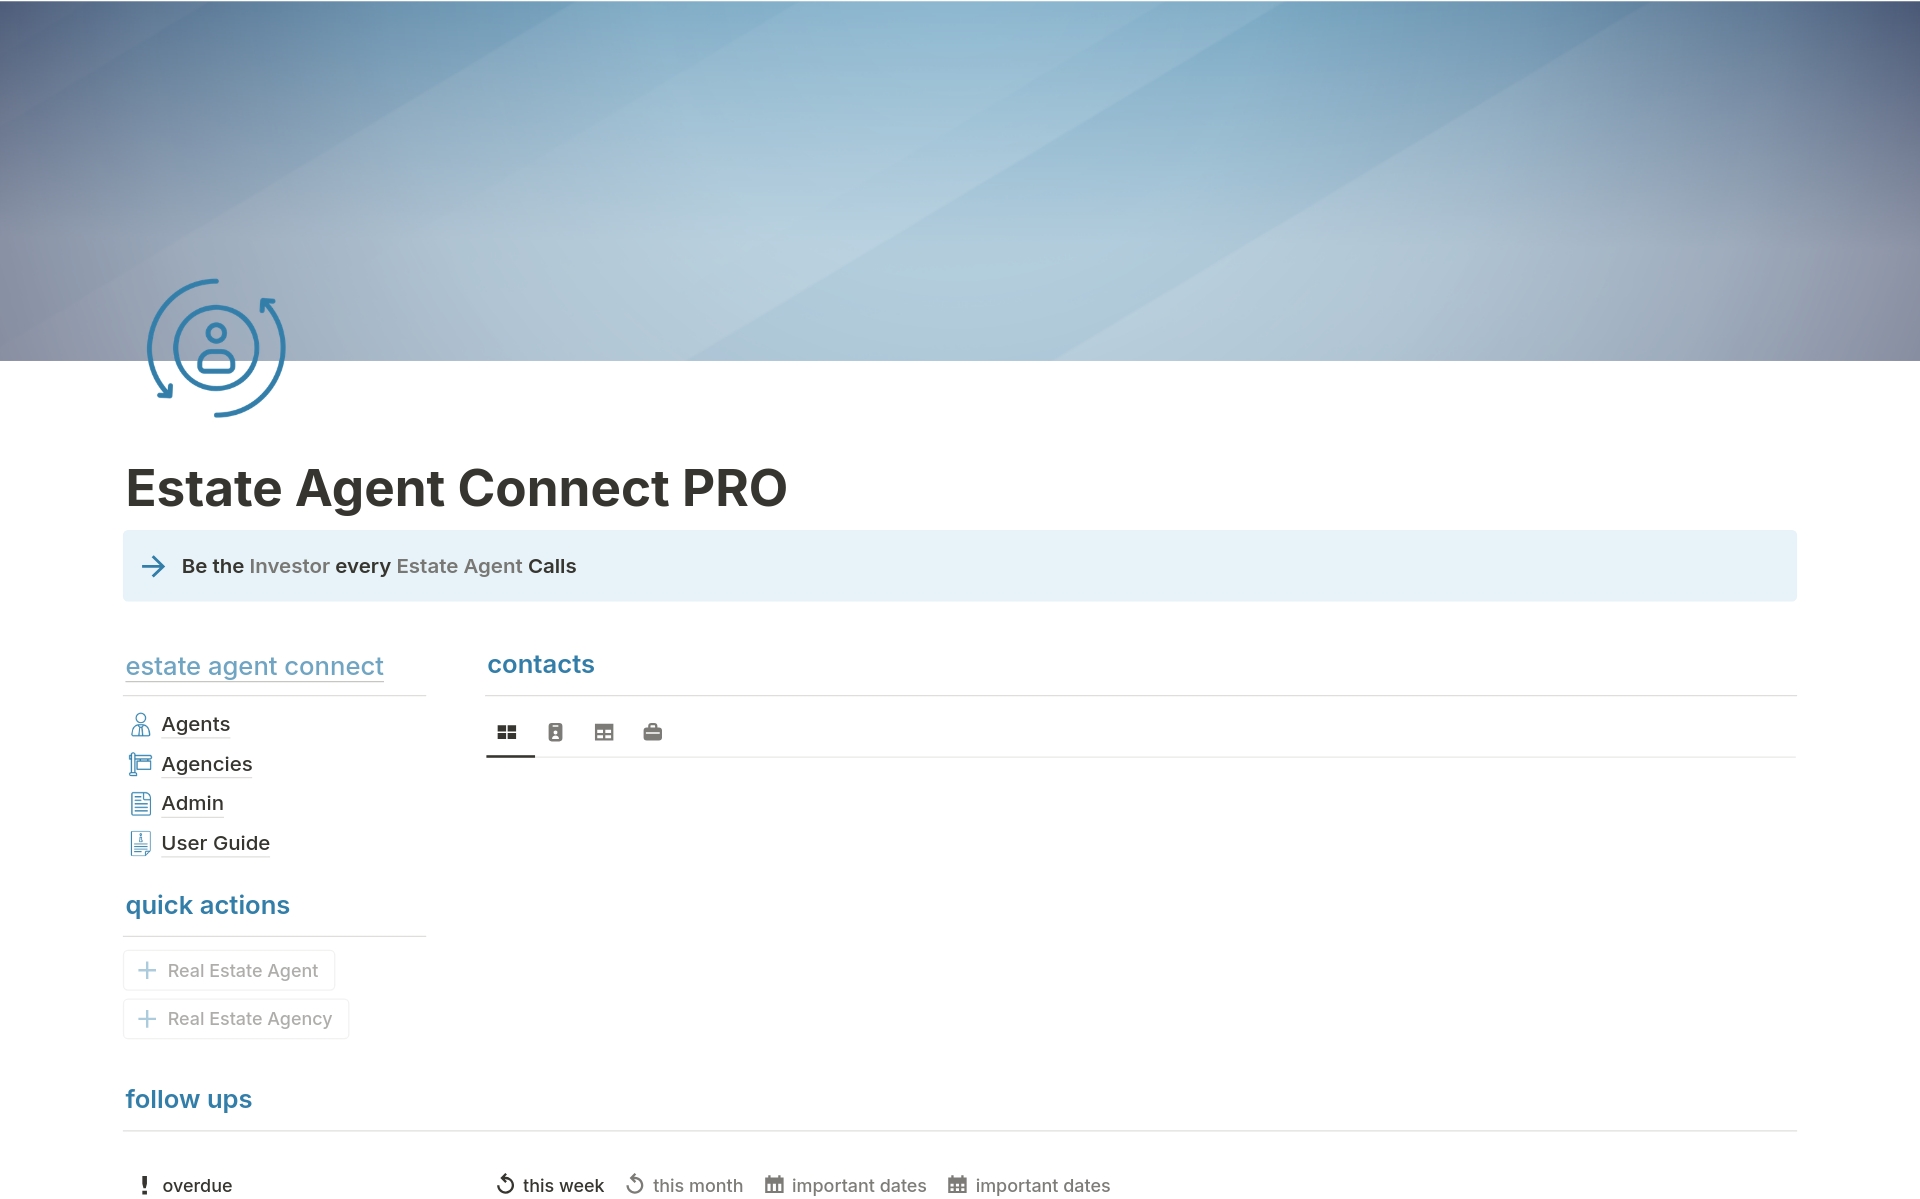Viewport: 1920px width, 1199px height.
Task: Click the Agencies sign icon
Action: [x=141, y=765]
